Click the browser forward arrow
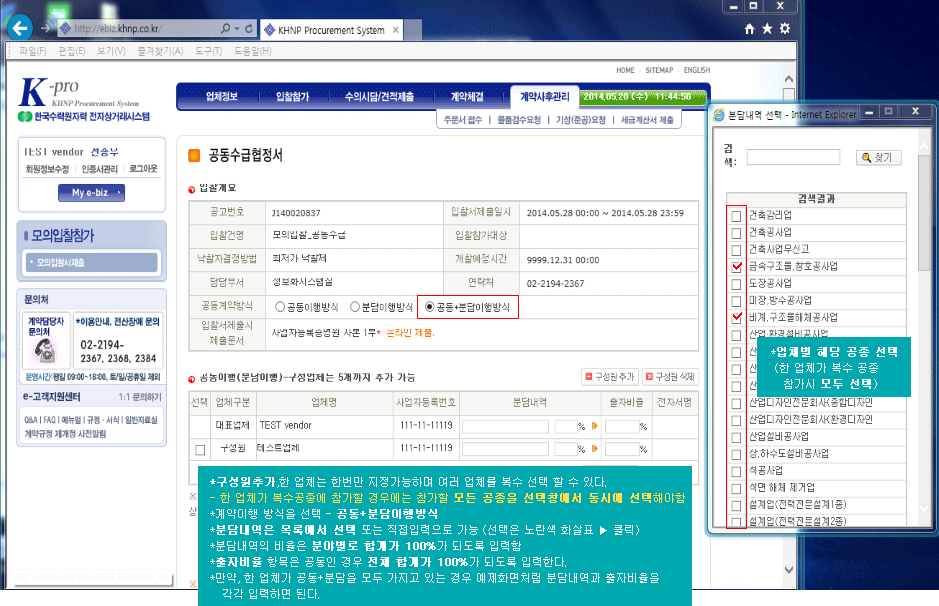939x606 pixels. click(x=46, y=28)
